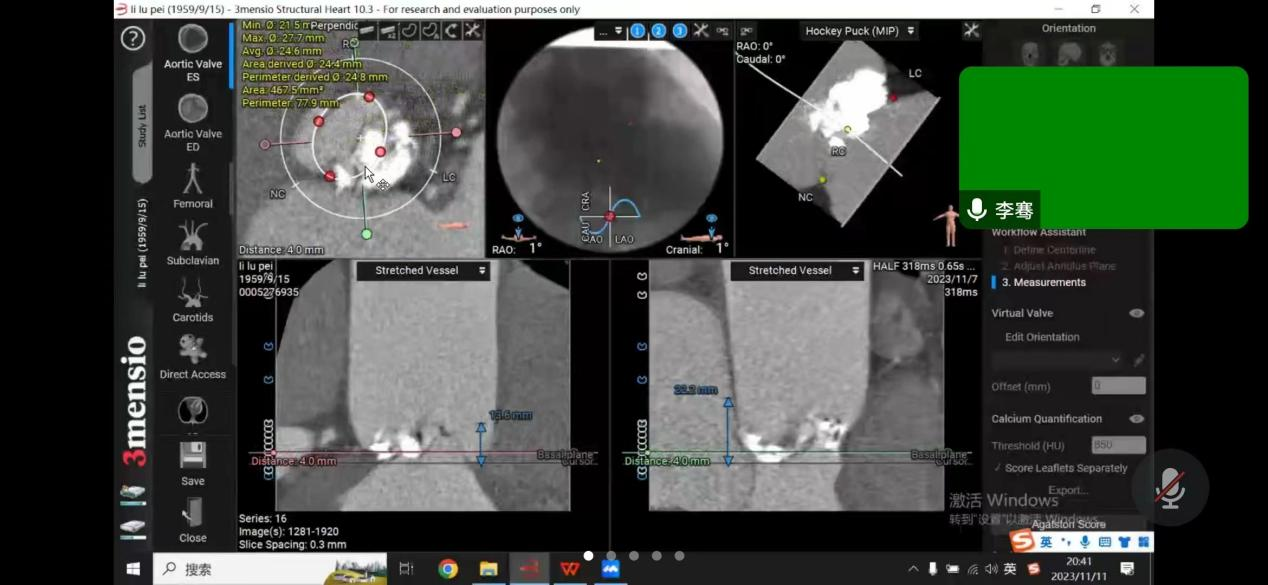Toggle Virtual Valve visibility eye
The width and height of the screenshot is (1268, 585).
(x=1136, y=313)
